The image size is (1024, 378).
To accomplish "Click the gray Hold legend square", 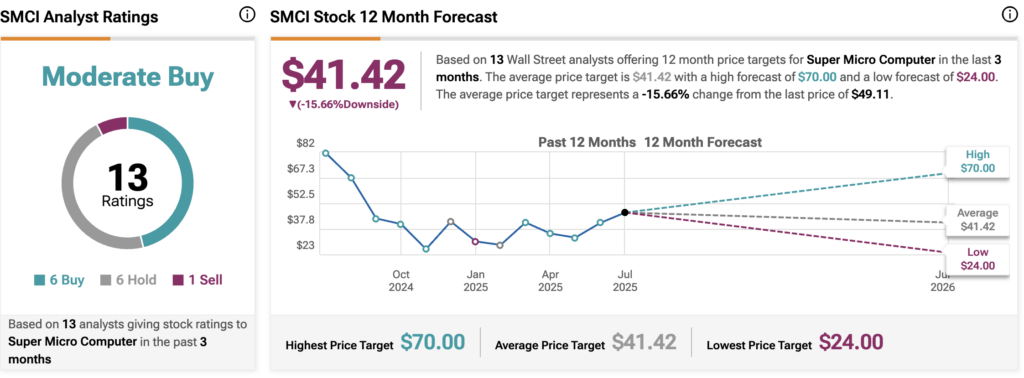I will [105, 280].
